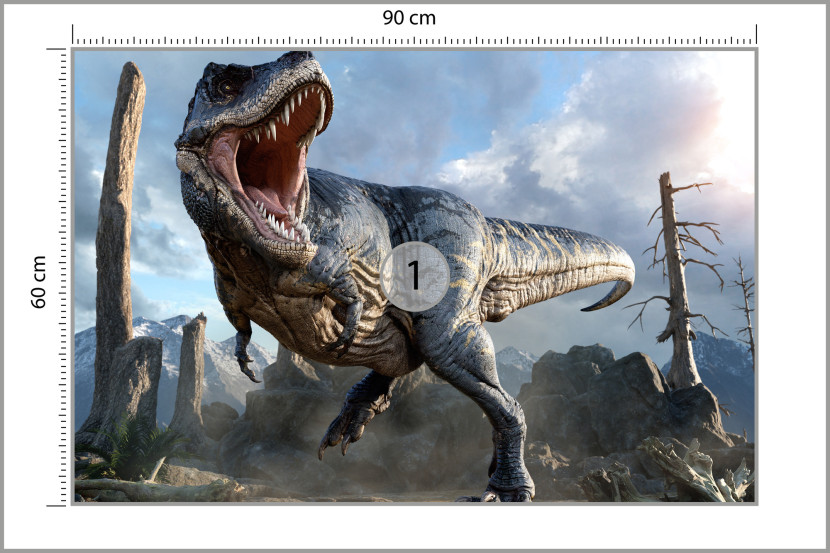The width and height of the screenshot is (830, 553).
Task: Click the "60 cm" height label
Action: pos(39,282)
